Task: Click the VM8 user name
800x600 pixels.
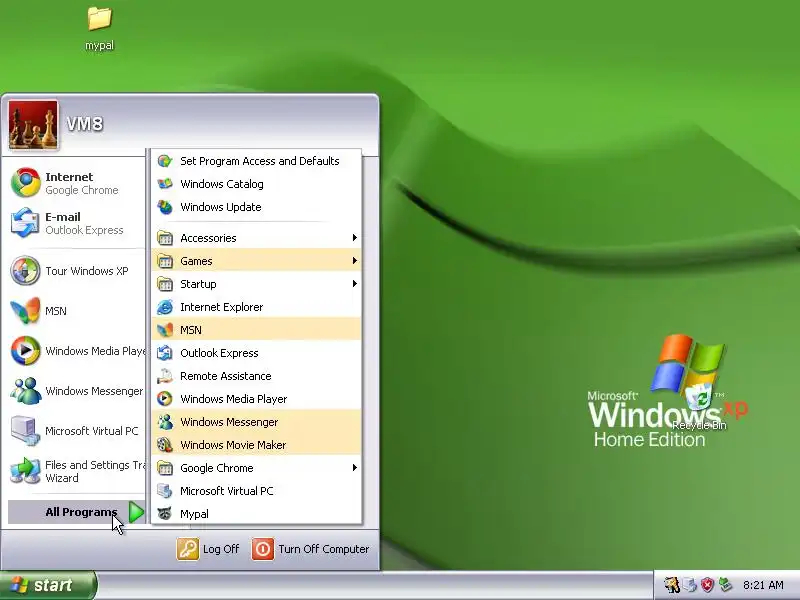Action: tap(85, 124)
